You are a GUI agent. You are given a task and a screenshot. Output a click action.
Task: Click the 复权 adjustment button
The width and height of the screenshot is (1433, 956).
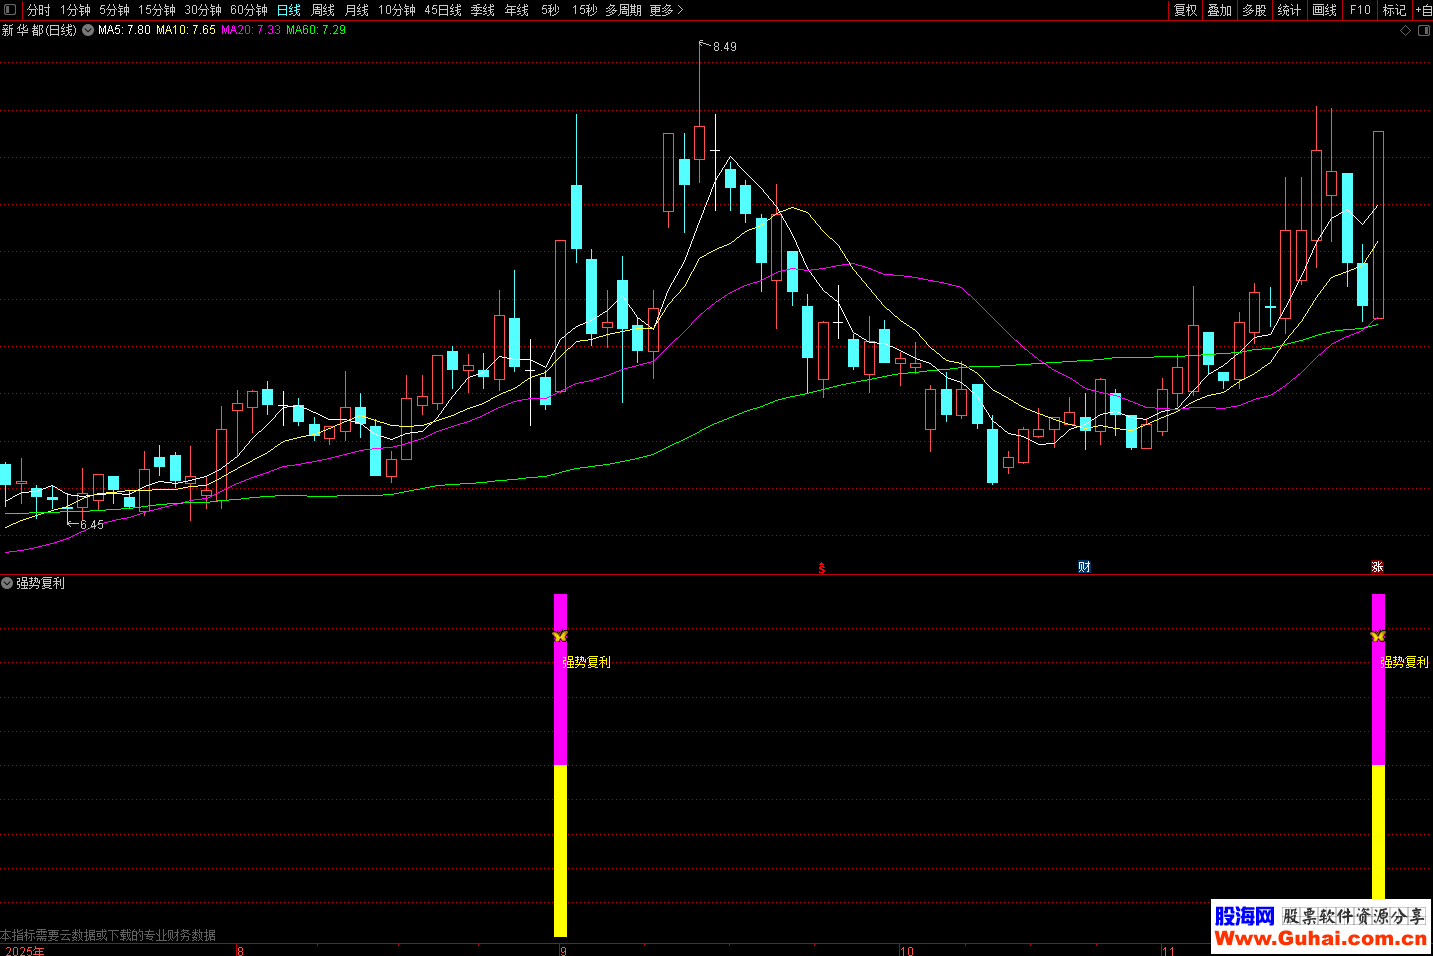[1185, 10]
